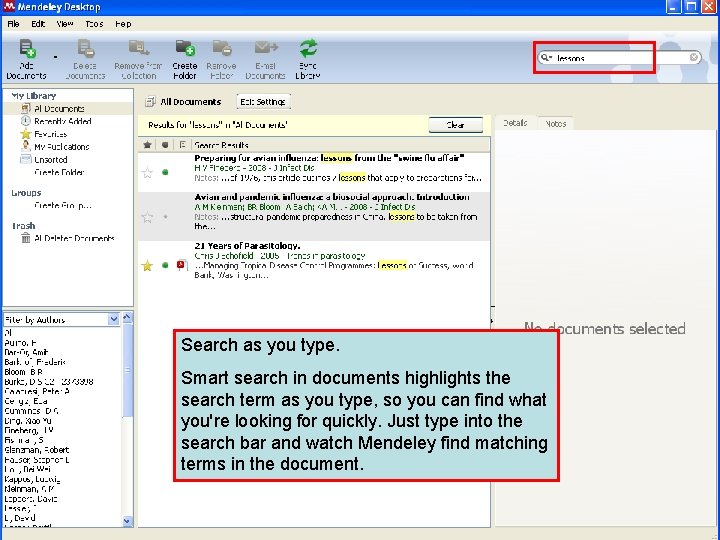The height and width of the screenshot is (540, 720).
Task: Click author list scrollbar down arrow
Action: pos(127,521)
